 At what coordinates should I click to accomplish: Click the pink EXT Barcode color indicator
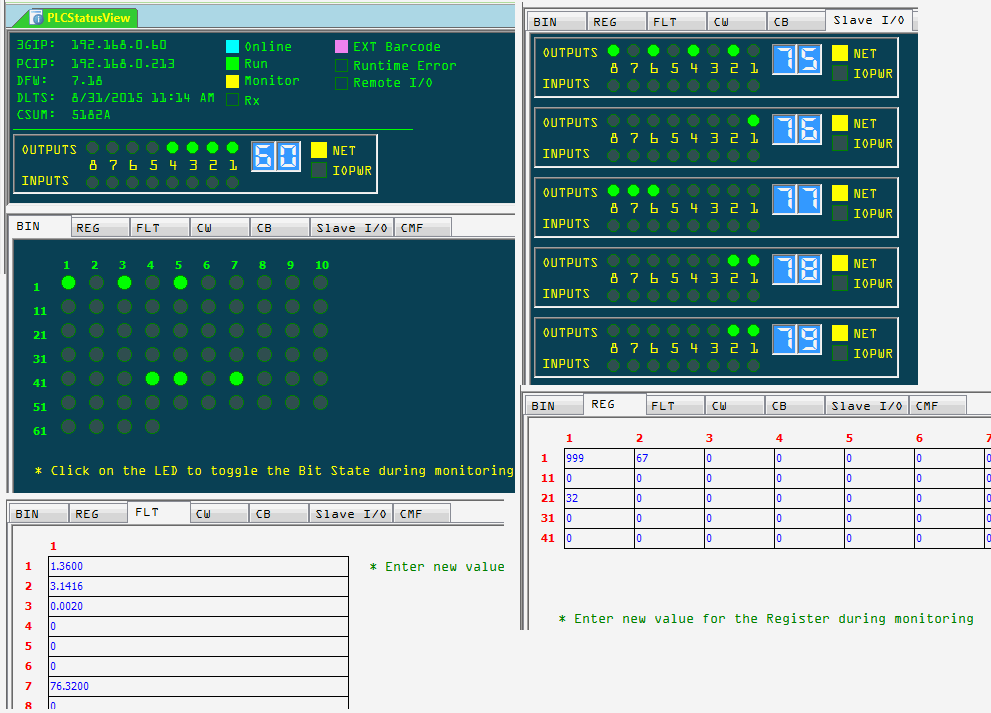pos(341,47)
